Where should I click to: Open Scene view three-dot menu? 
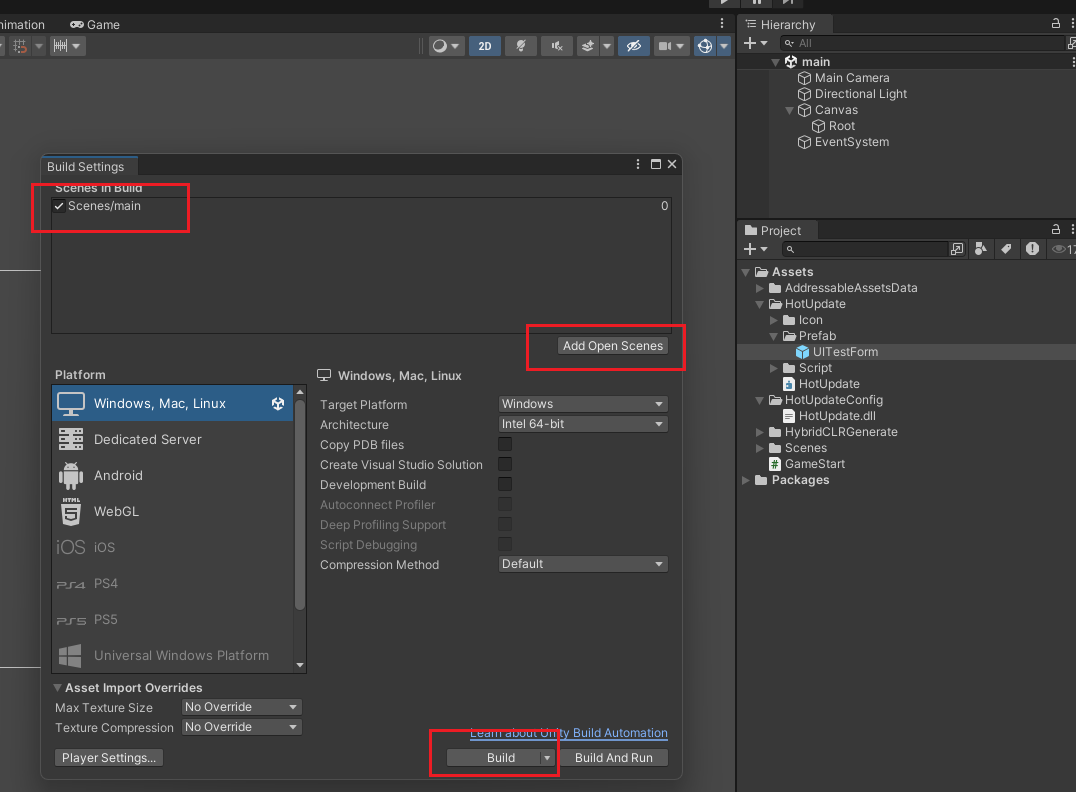point(722,23)
